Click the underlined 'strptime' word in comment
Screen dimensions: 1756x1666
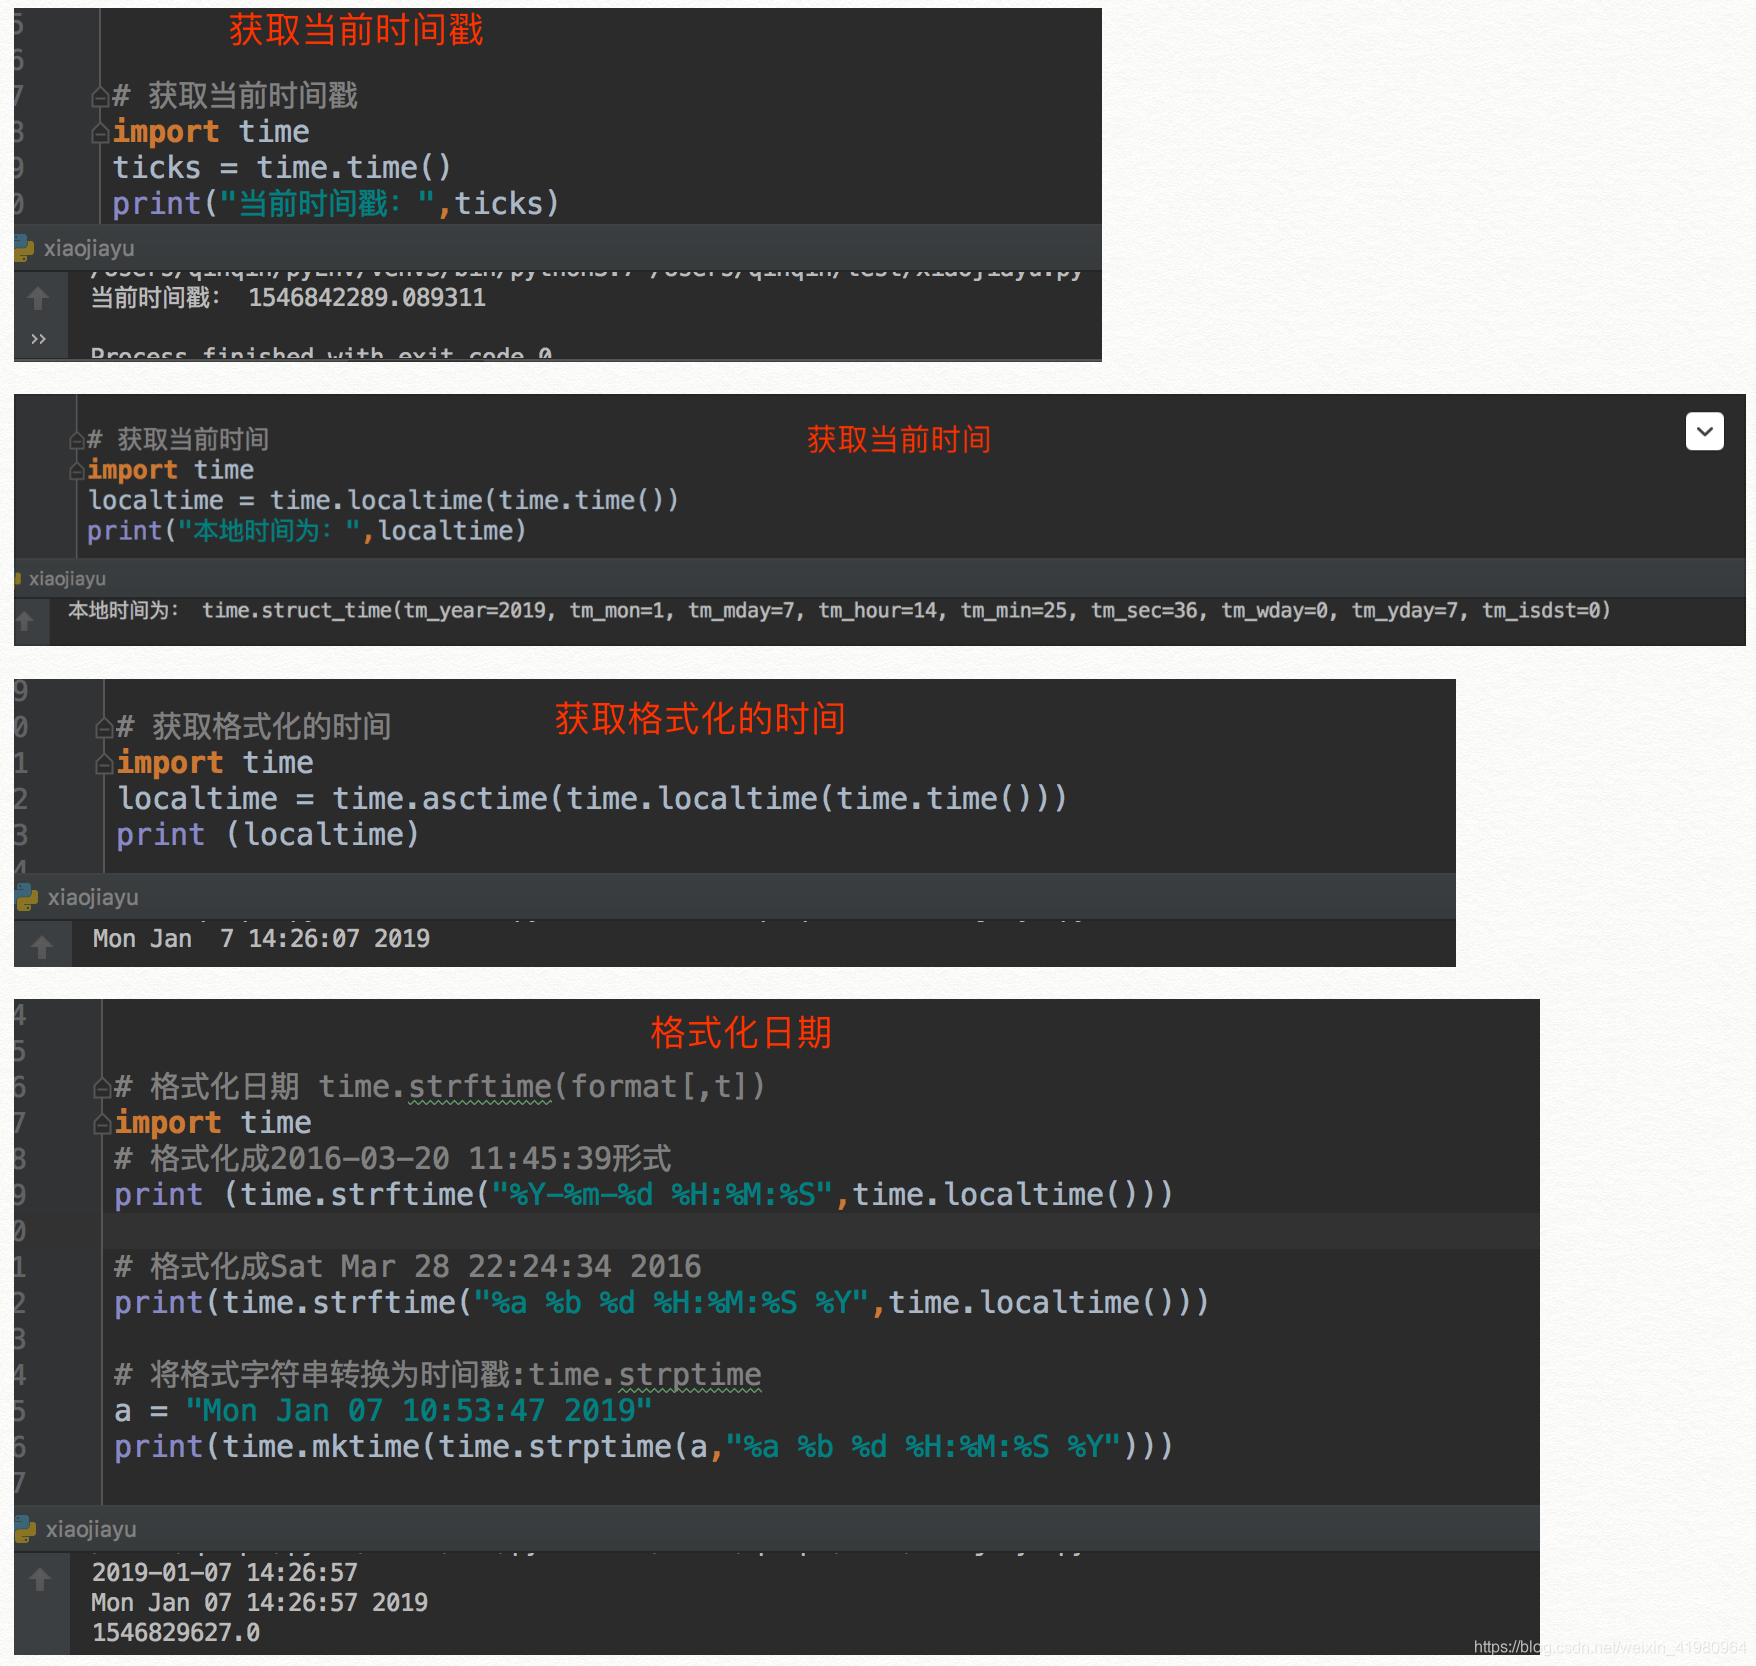[x=690, y=1374]
